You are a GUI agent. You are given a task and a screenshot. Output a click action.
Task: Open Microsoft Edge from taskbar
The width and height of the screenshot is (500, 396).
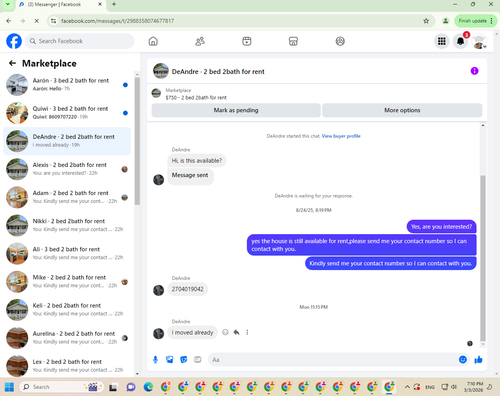pos(148,387)
